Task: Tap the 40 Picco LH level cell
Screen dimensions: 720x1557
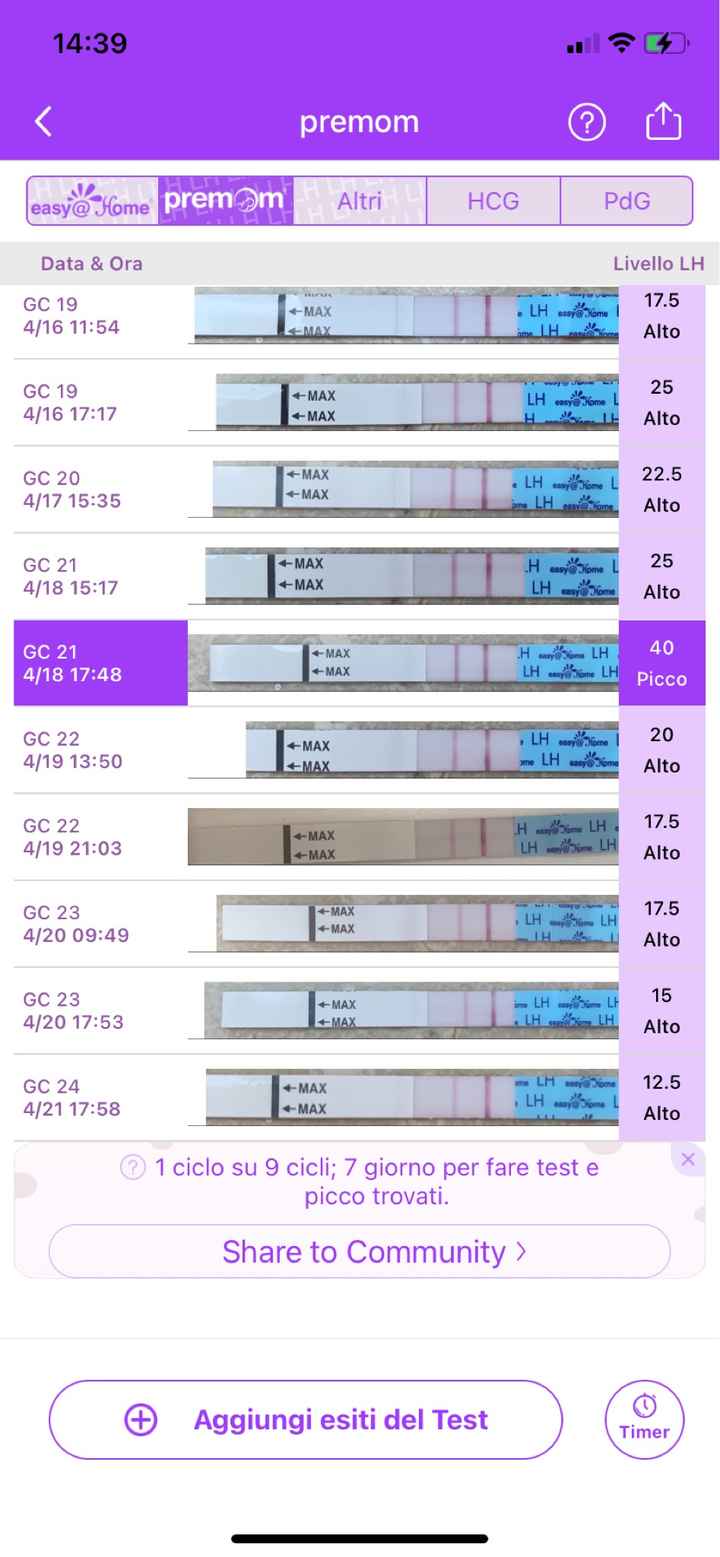Action: [x=661, y=663]
